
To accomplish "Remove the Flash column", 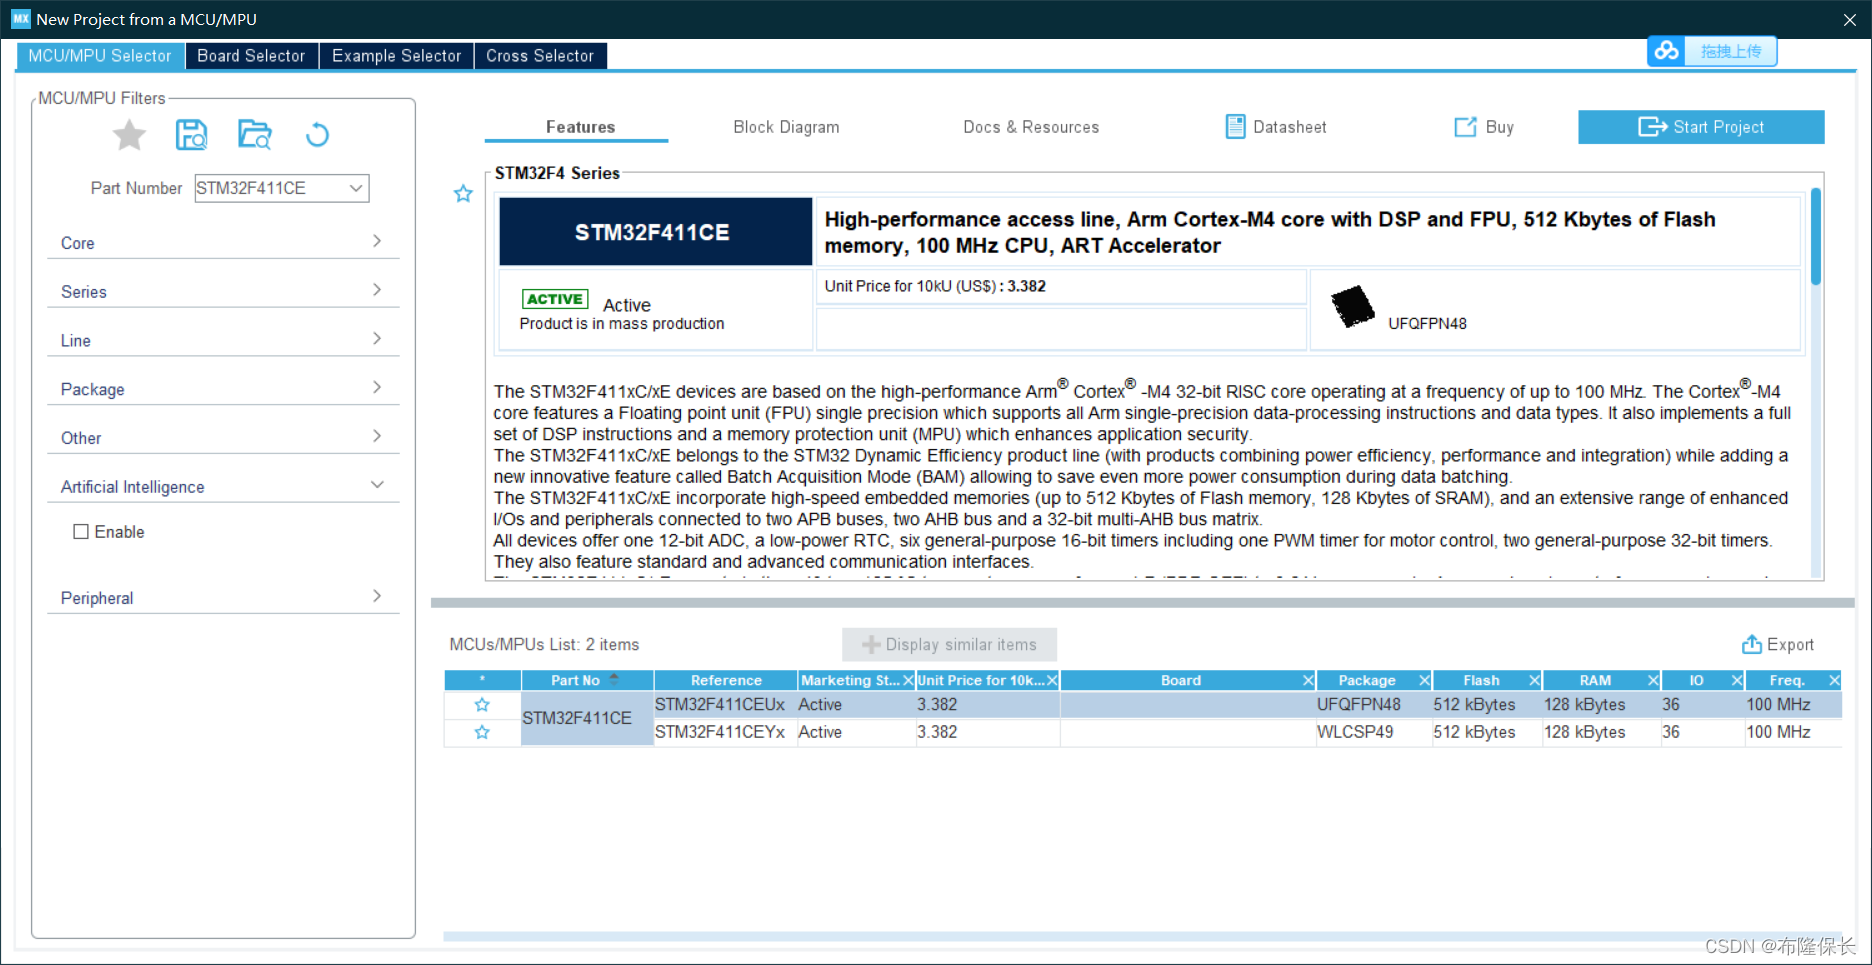I will click(x=1534, y=681).
